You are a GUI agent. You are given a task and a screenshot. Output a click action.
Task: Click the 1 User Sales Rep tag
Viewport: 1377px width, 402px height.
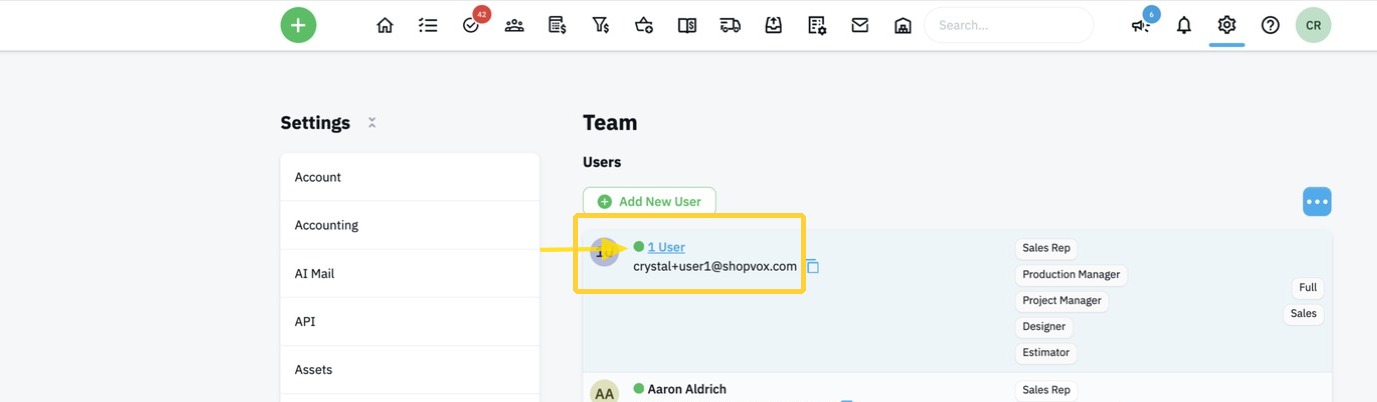coord(1047,248)
